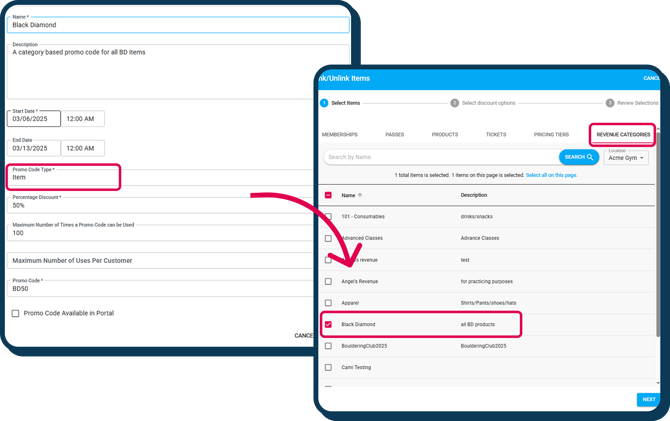Uncheck the Black Diamond row checkbox
The width and height of the screenshot is (670, 421).
[328, 325]
